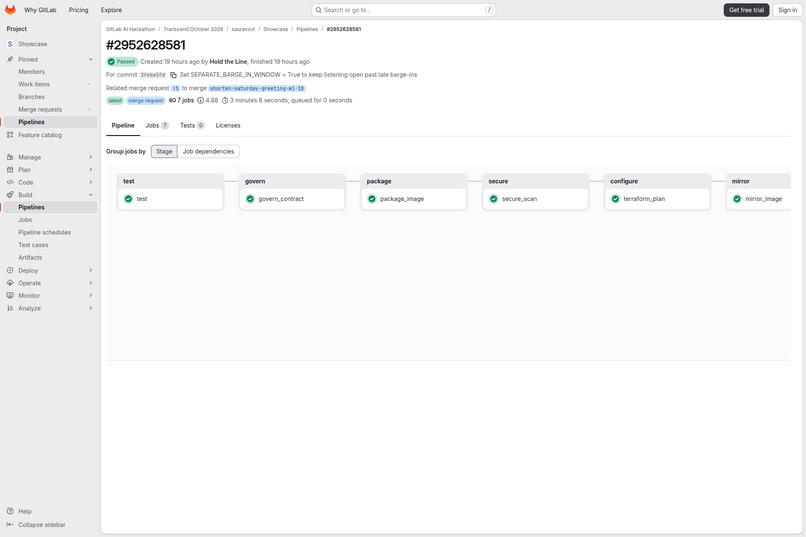Expand the Operate menu chevron
Viewport: 806px width, 537px height.
[90, 283]
